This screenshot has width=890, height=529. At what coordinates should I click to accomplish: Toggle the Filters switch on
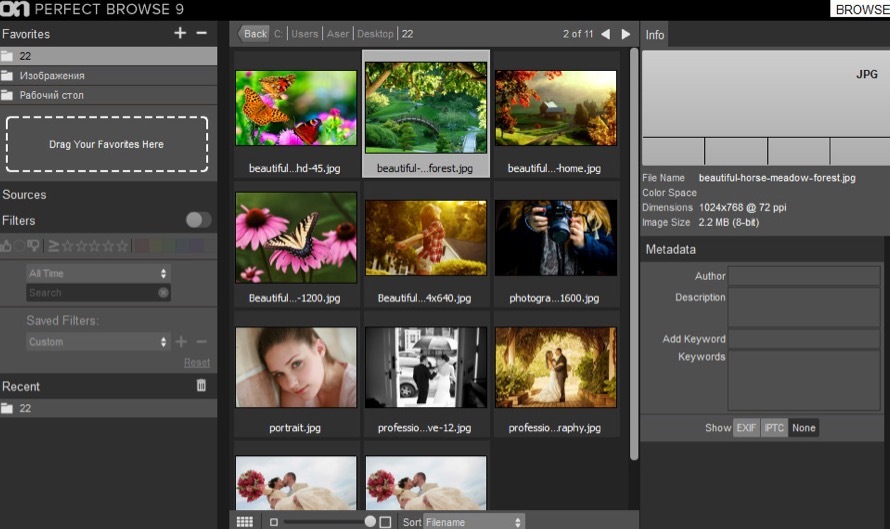[198, 220]
